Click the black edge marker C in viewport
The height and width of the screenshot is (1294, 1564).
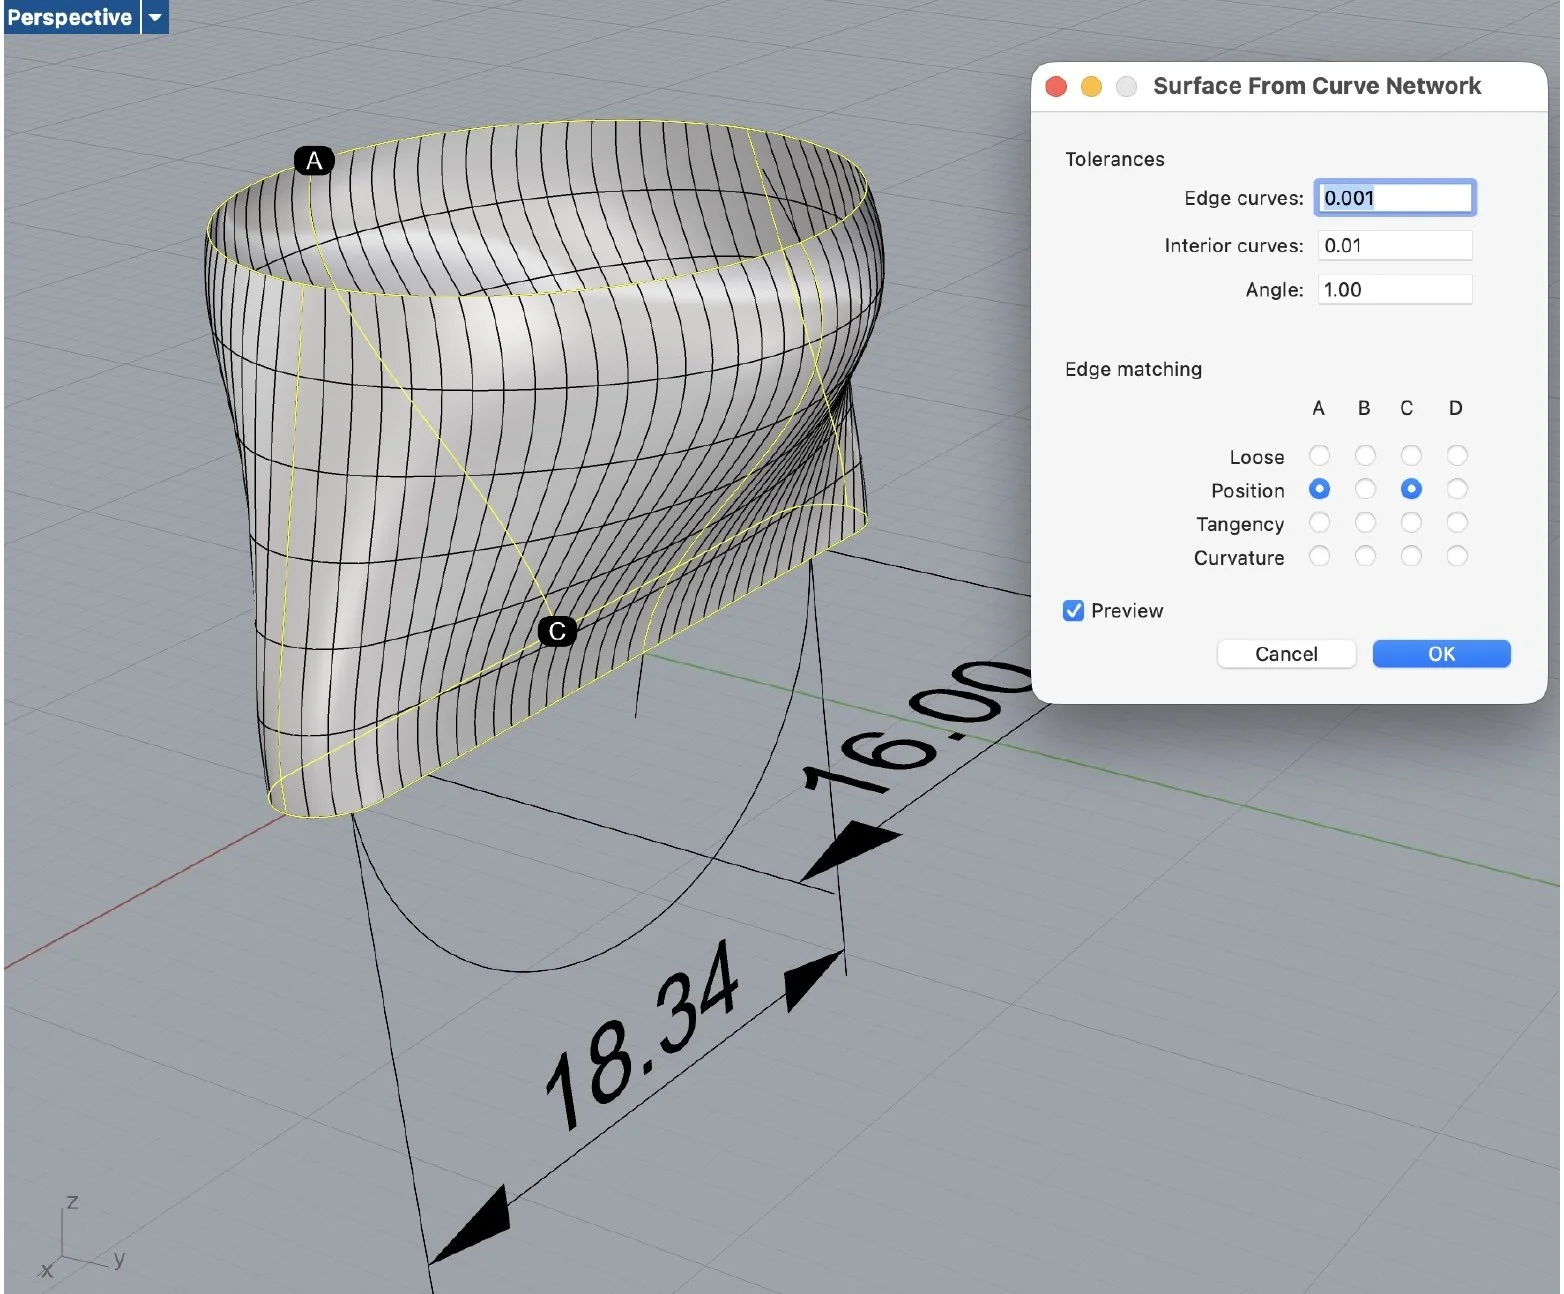click(x=557, y=631)
